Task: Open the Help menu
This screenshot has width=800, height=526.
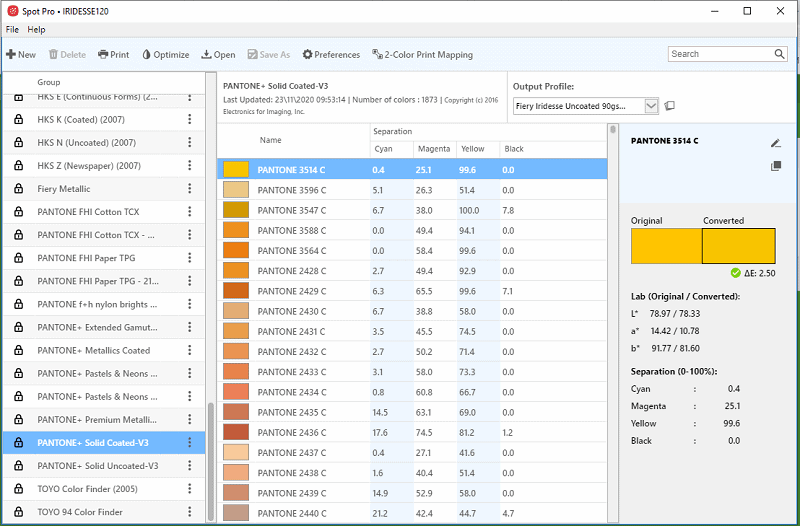Action: point(36,30)
